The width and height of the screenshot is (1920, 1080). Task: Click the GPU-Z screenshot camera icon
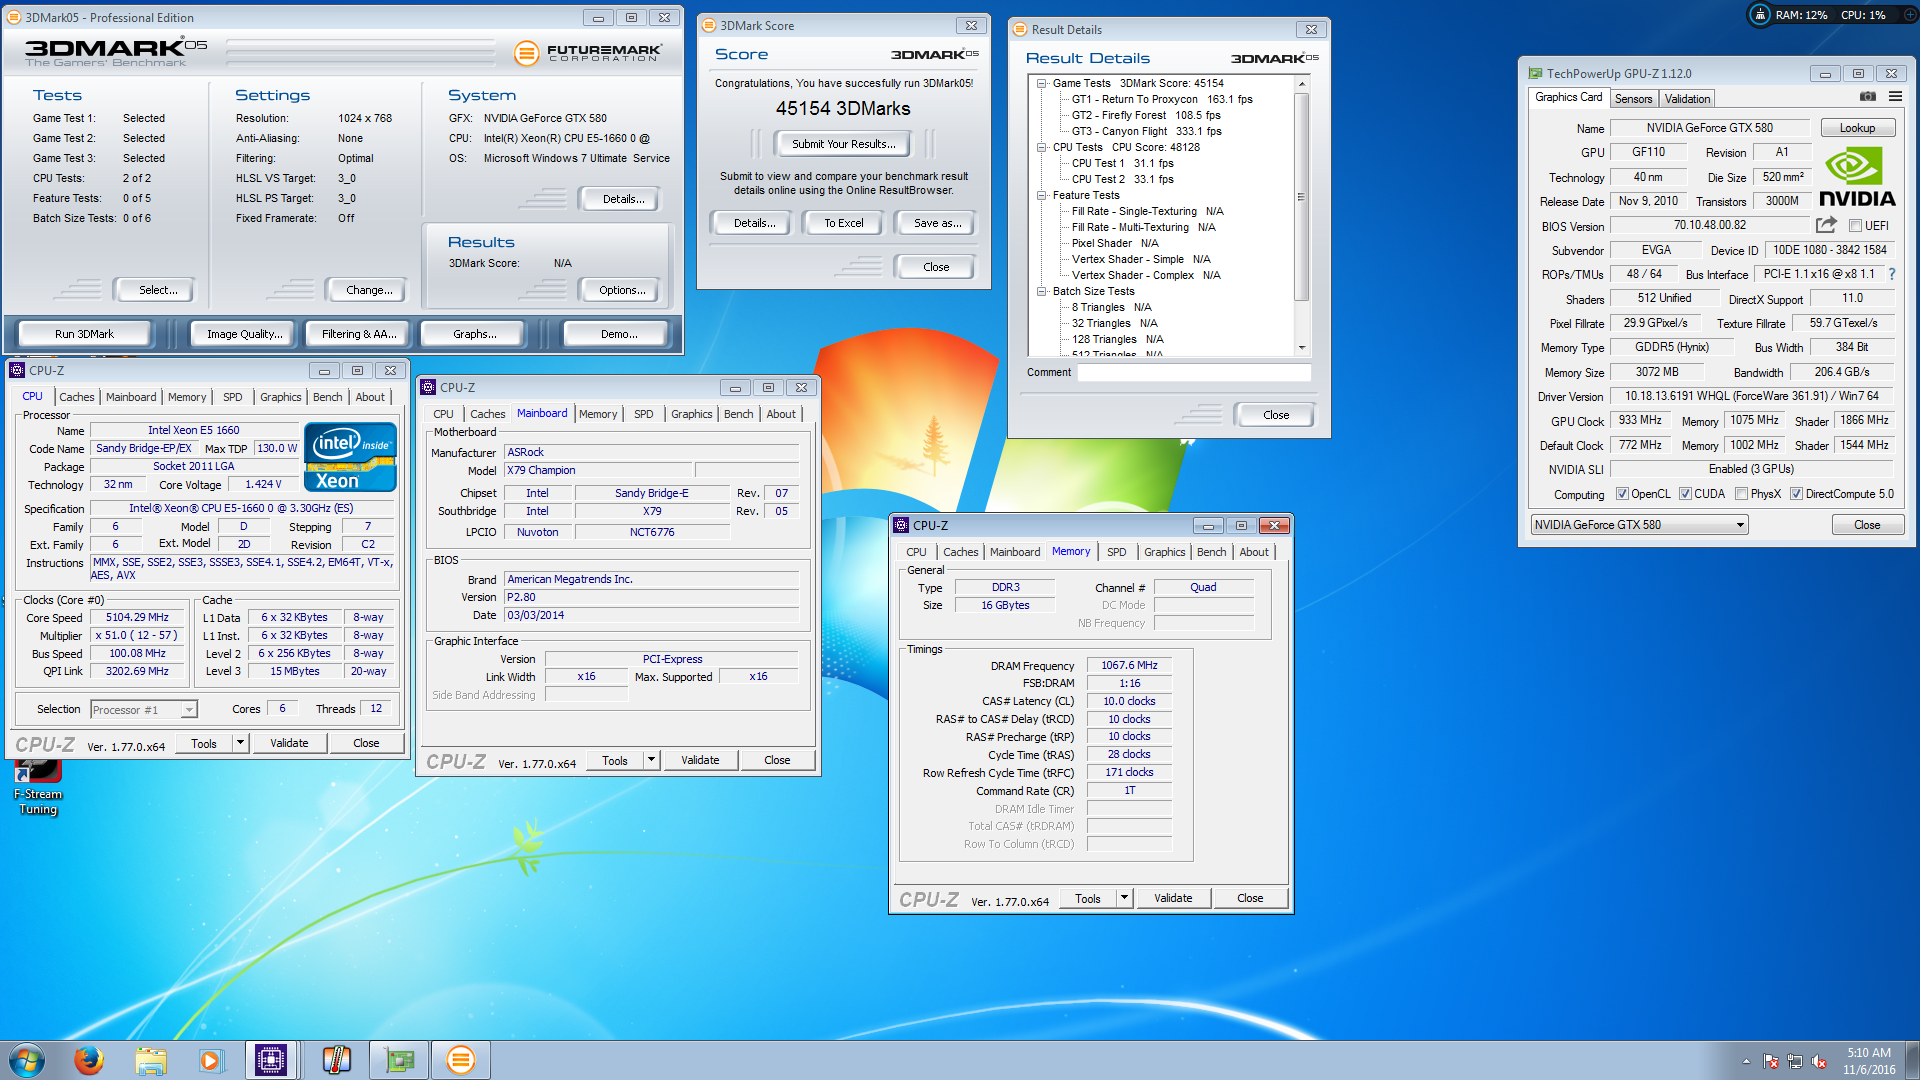coord(1867,97)
